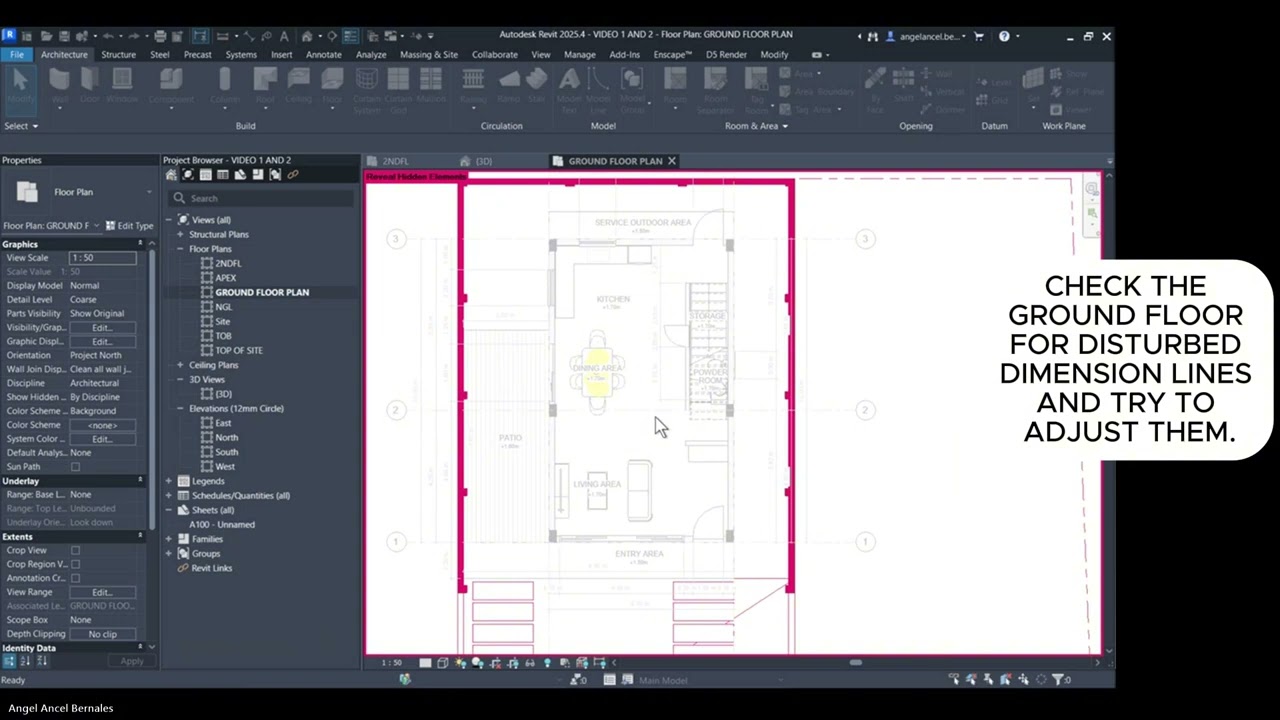Viewport: 1280px width, 720px height.
Task: Click the link chain icon in Project Browser toolbar
Action: pos(293,175)
